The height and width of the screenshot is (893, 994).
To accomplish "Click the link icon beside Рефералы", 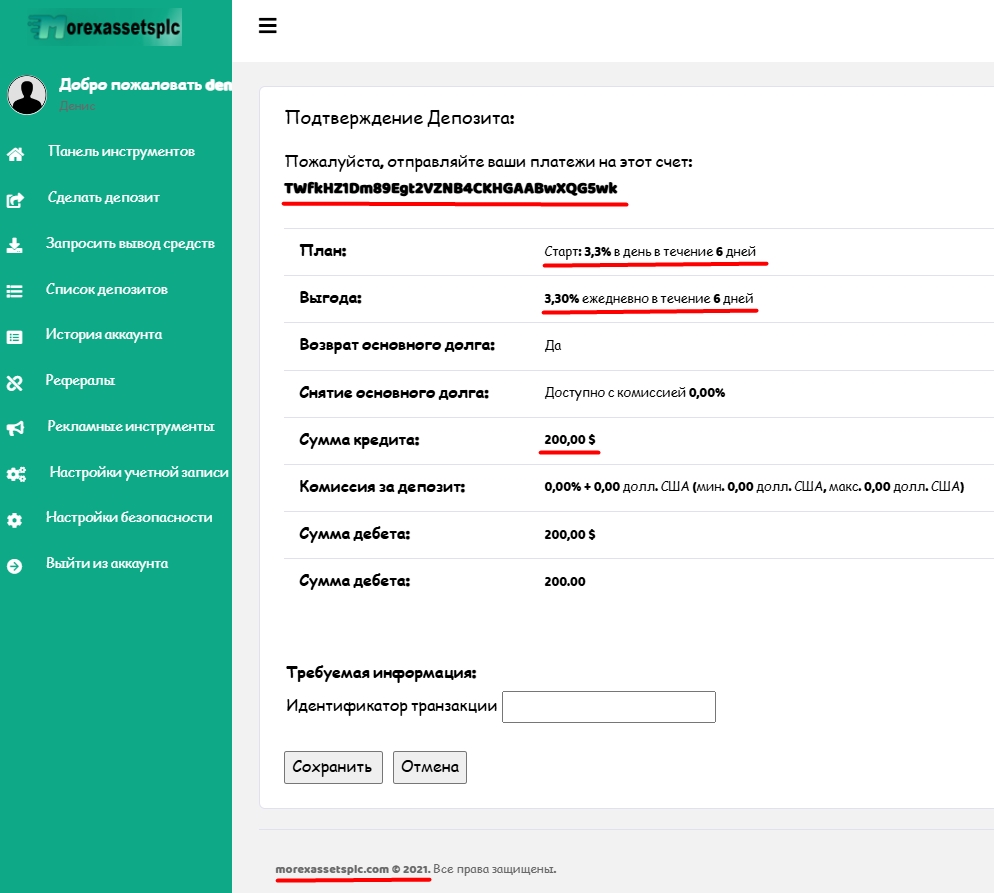I will [x=15, y=383].
